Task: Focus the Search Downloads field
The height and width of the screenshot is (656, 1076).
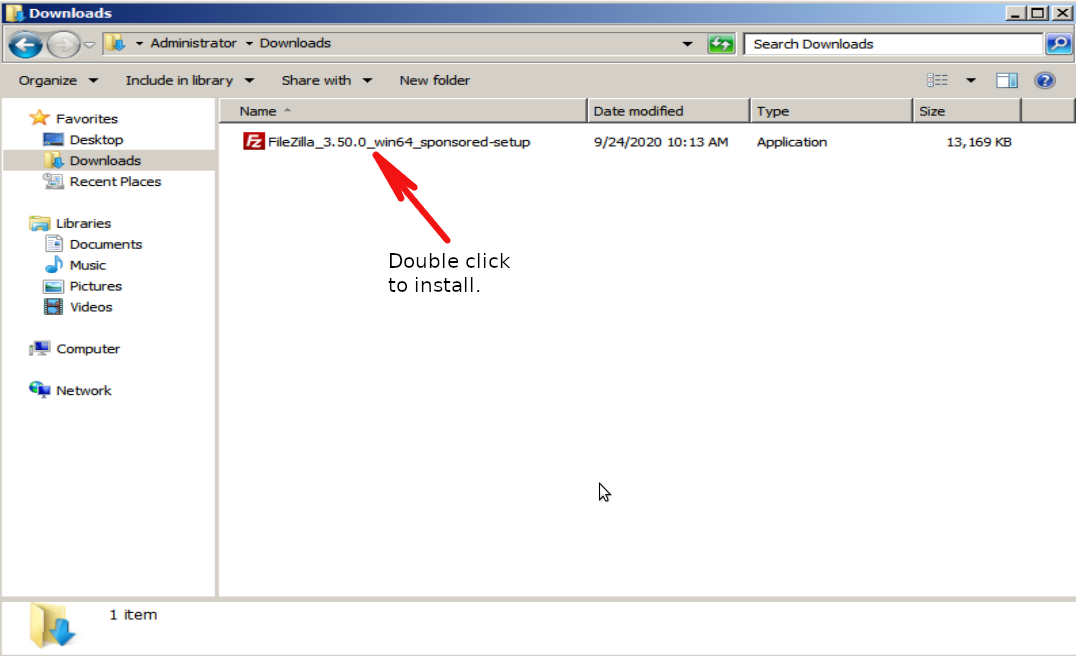Action: [x=893, y=44]
